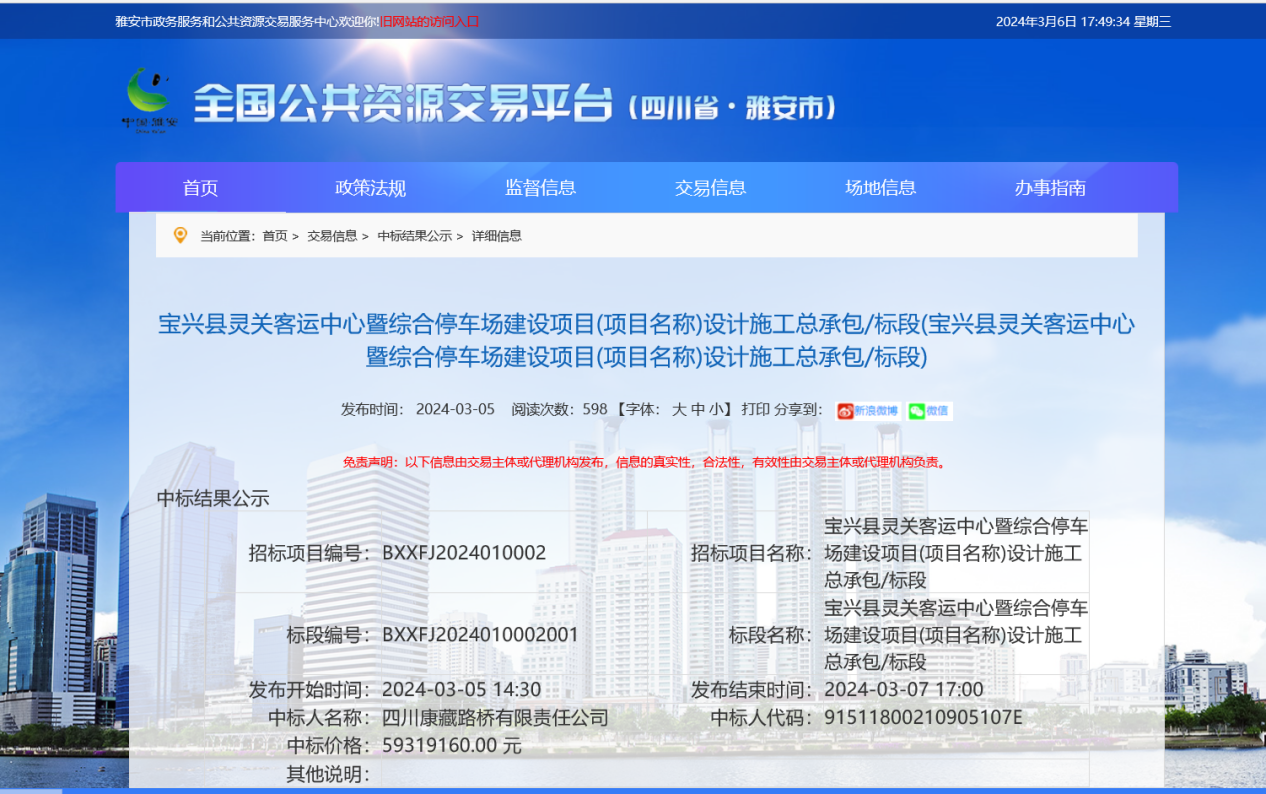Go to 首页 in the breadcrumb
This screenshot has height=794, width=1266.
tap(274, 236)
